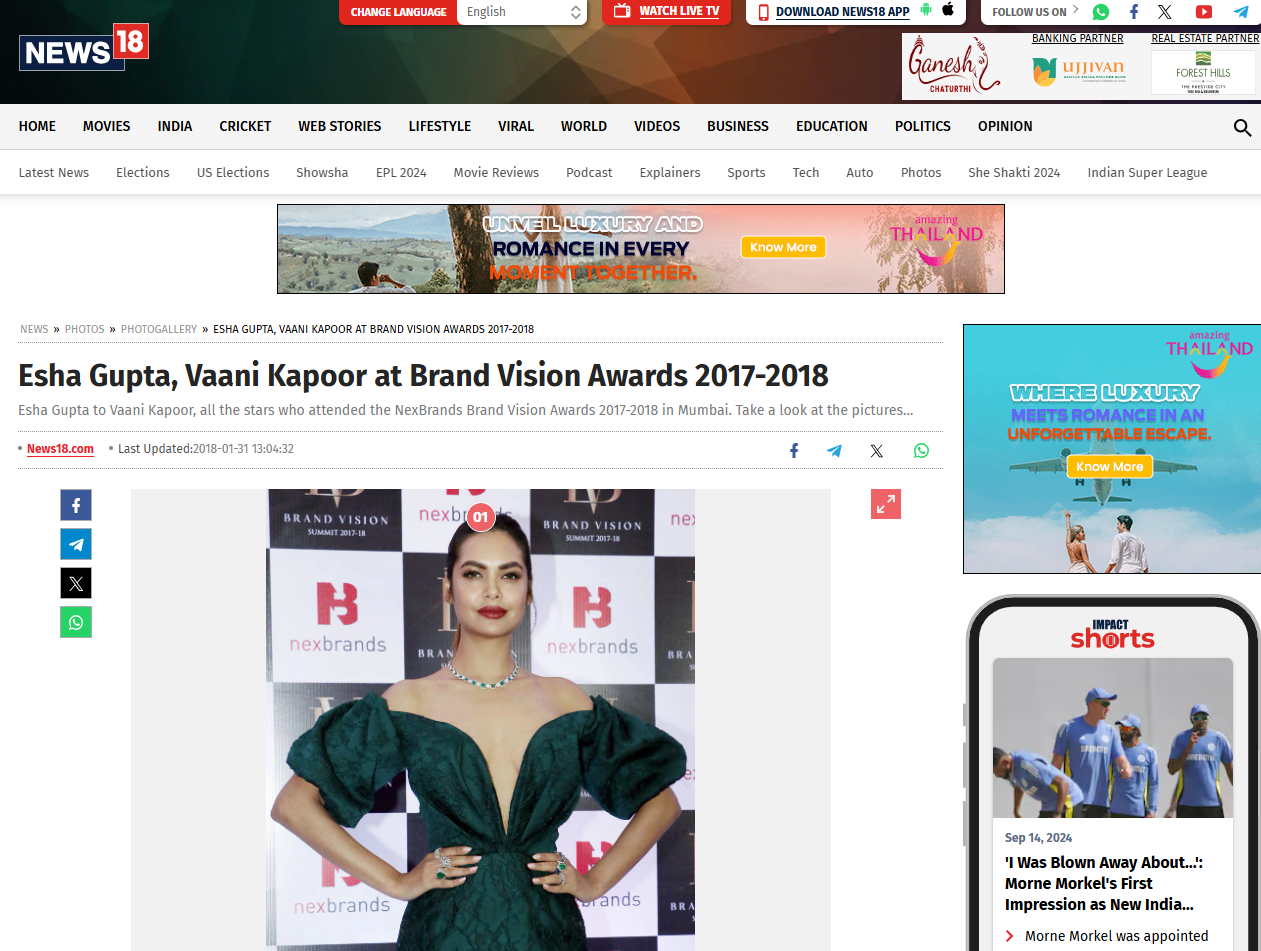Click the Android icon for app download

pyautogui.click(x=926, y=11)
